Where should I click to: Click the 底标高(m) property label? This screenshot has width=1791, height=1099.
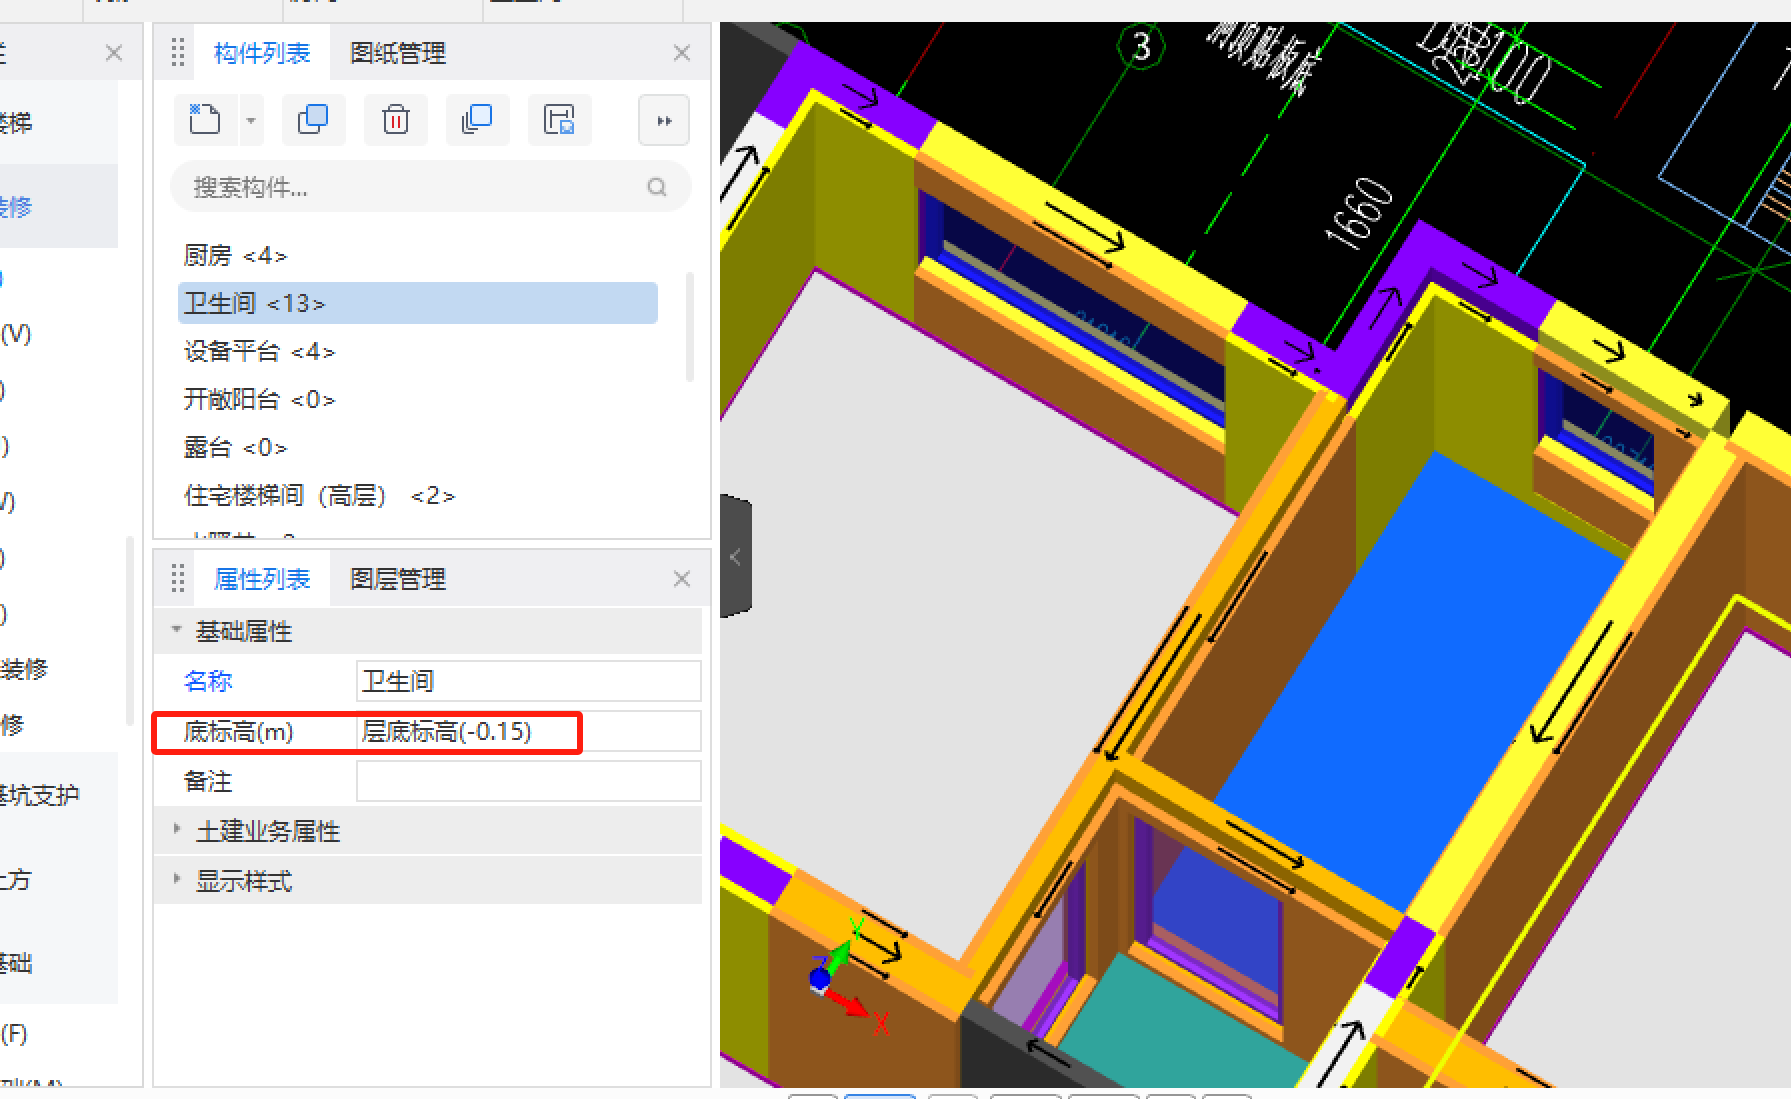coord(239,732)
